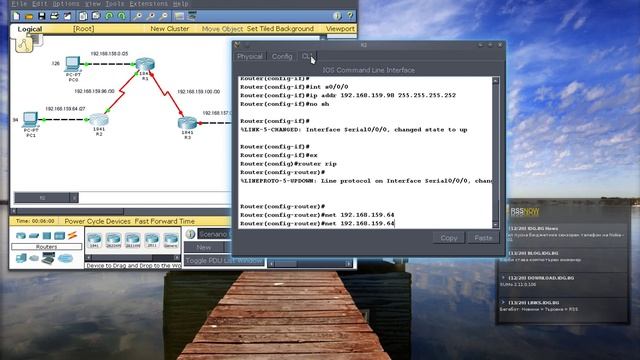This screenshot has width=640, height=360.
Task: Click Set Tiled Background
Action: pyautogui.click(x=280, y=29)
